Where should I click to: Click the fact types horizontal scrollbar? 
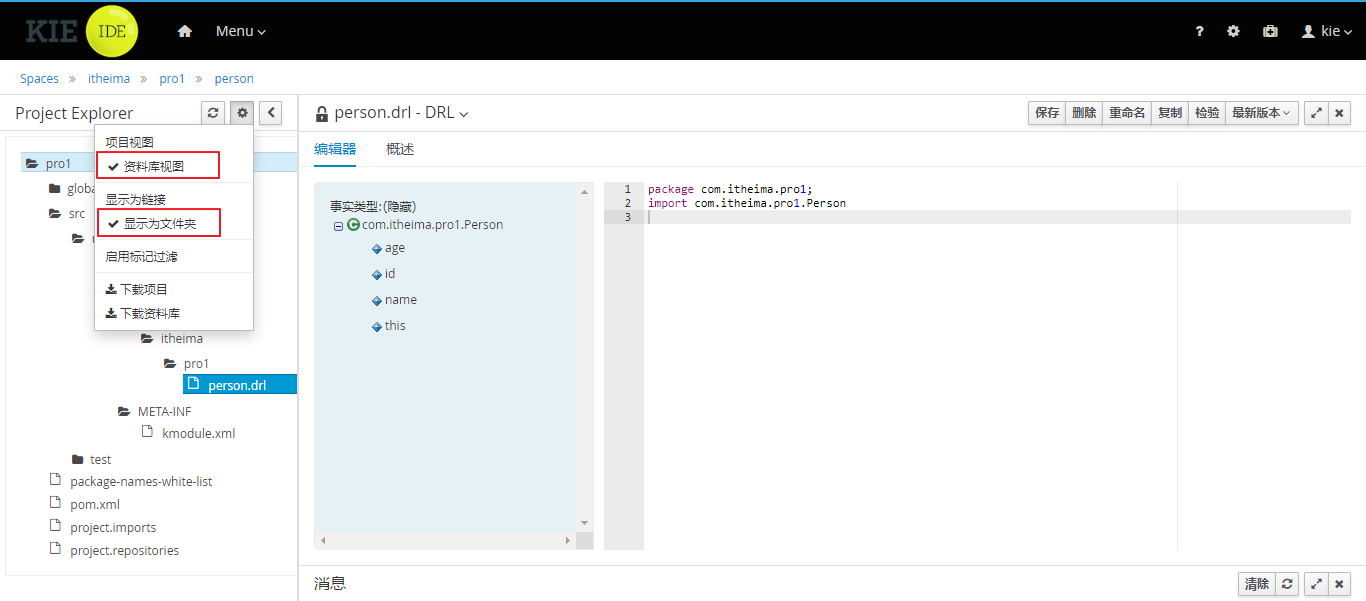pos(444,540)
